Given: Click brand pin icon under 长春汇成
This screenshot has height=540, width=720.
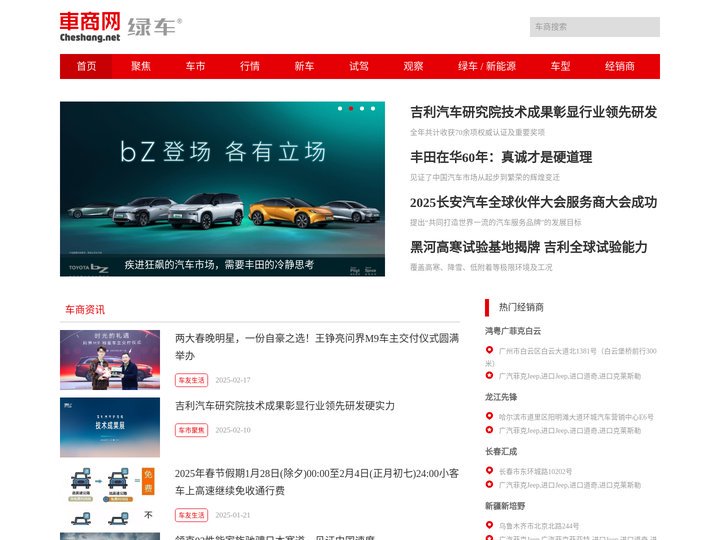Looking at the screenshot, I should point(489,484).
